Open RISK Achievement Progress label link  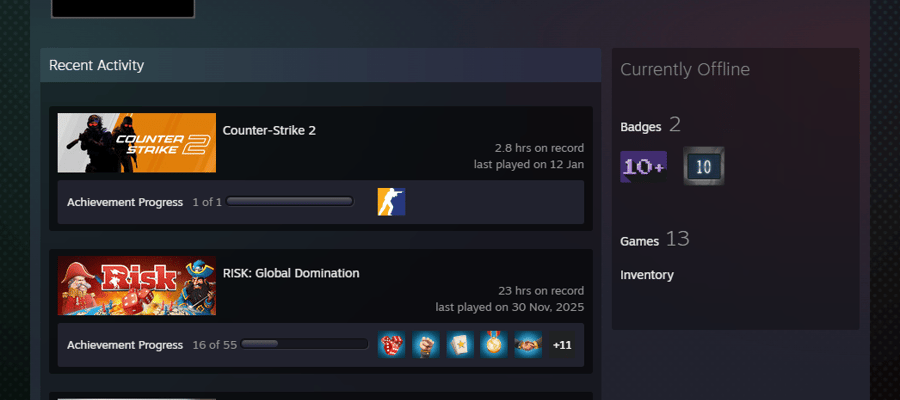125,345
